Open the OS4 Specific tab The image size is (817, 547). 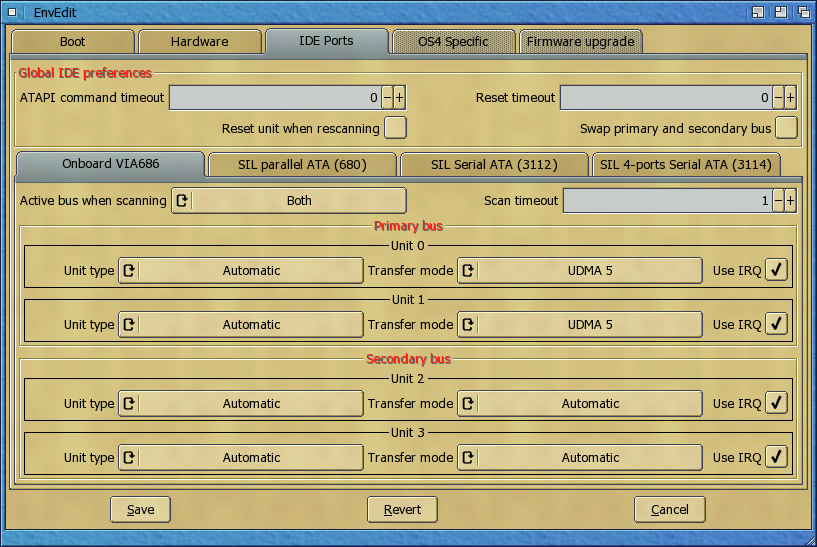[453, 42]
